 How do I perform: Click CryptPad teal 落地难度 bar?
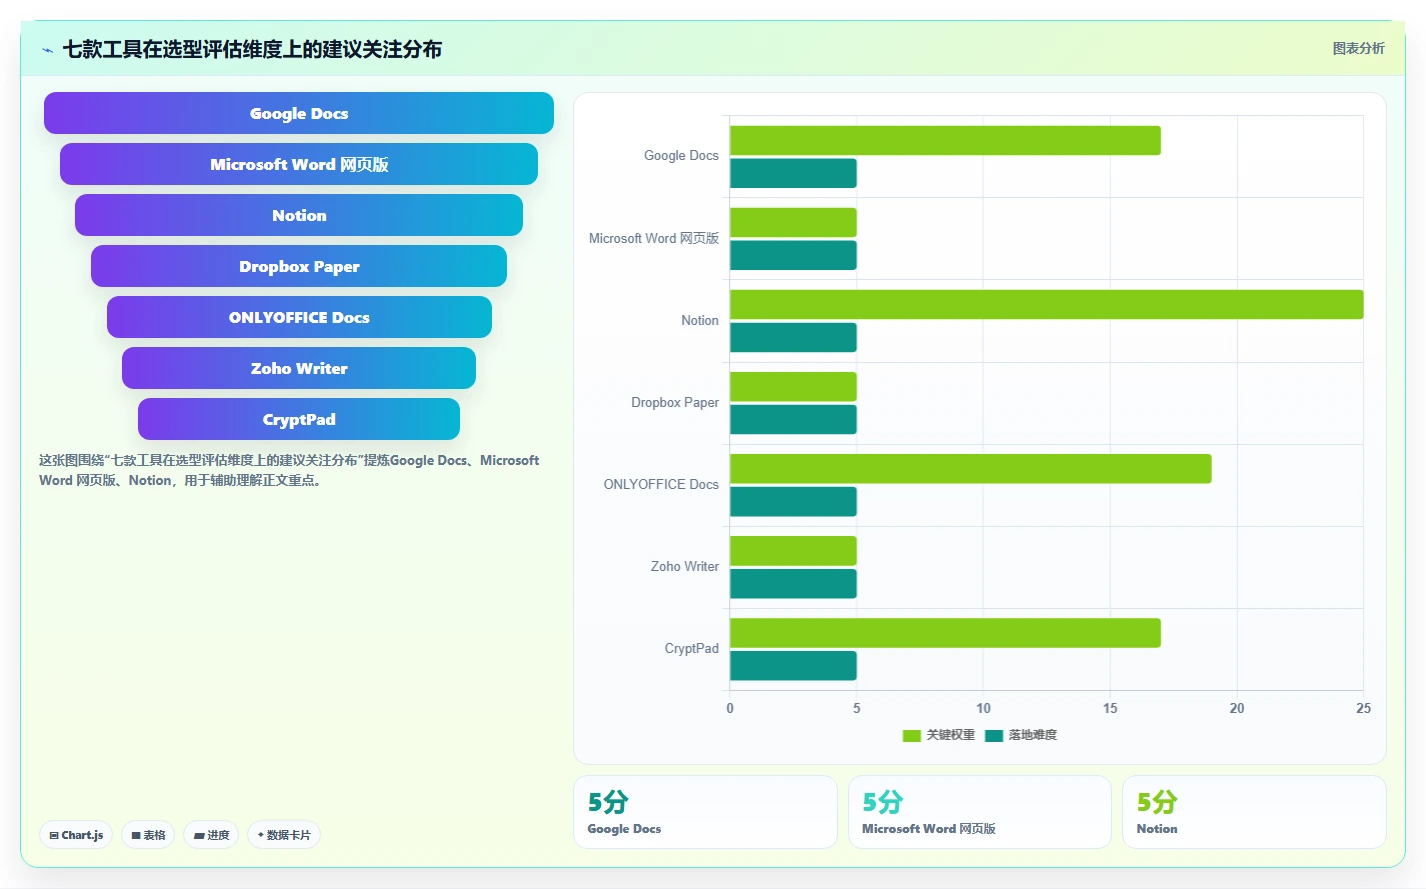(793, 665)
